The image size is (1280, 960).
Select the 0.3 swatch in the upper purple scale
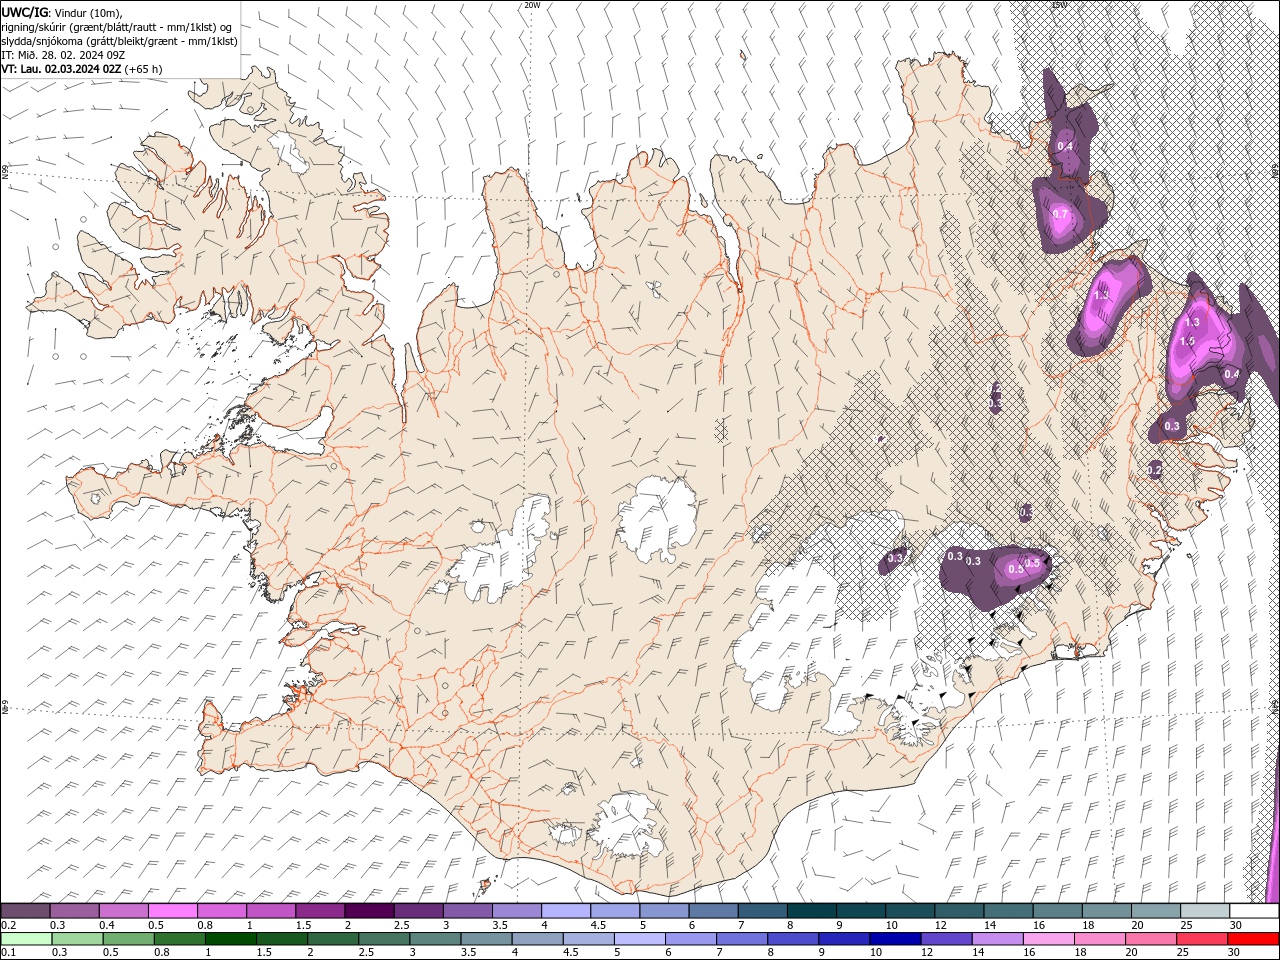74,910
